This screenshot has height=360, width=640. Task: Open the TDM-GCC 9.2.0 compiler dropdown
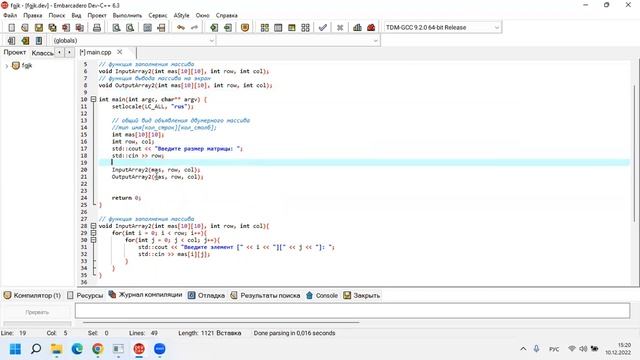click(442, 27)
